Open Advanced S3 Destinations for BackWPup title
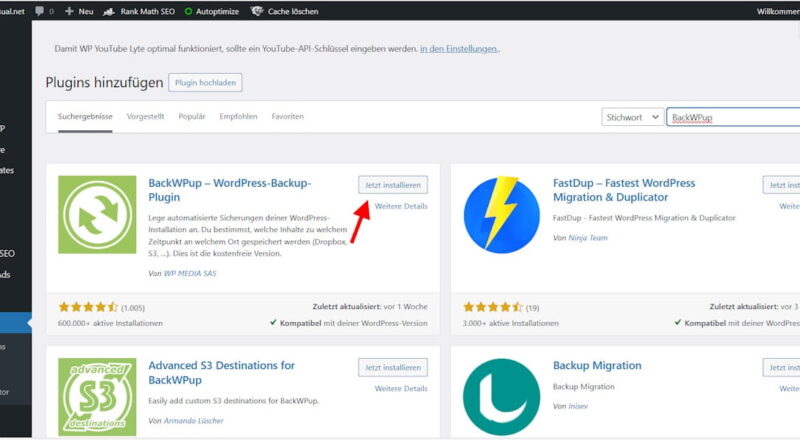Viewport: 800px width, 440px height. [x=221, y=373]
